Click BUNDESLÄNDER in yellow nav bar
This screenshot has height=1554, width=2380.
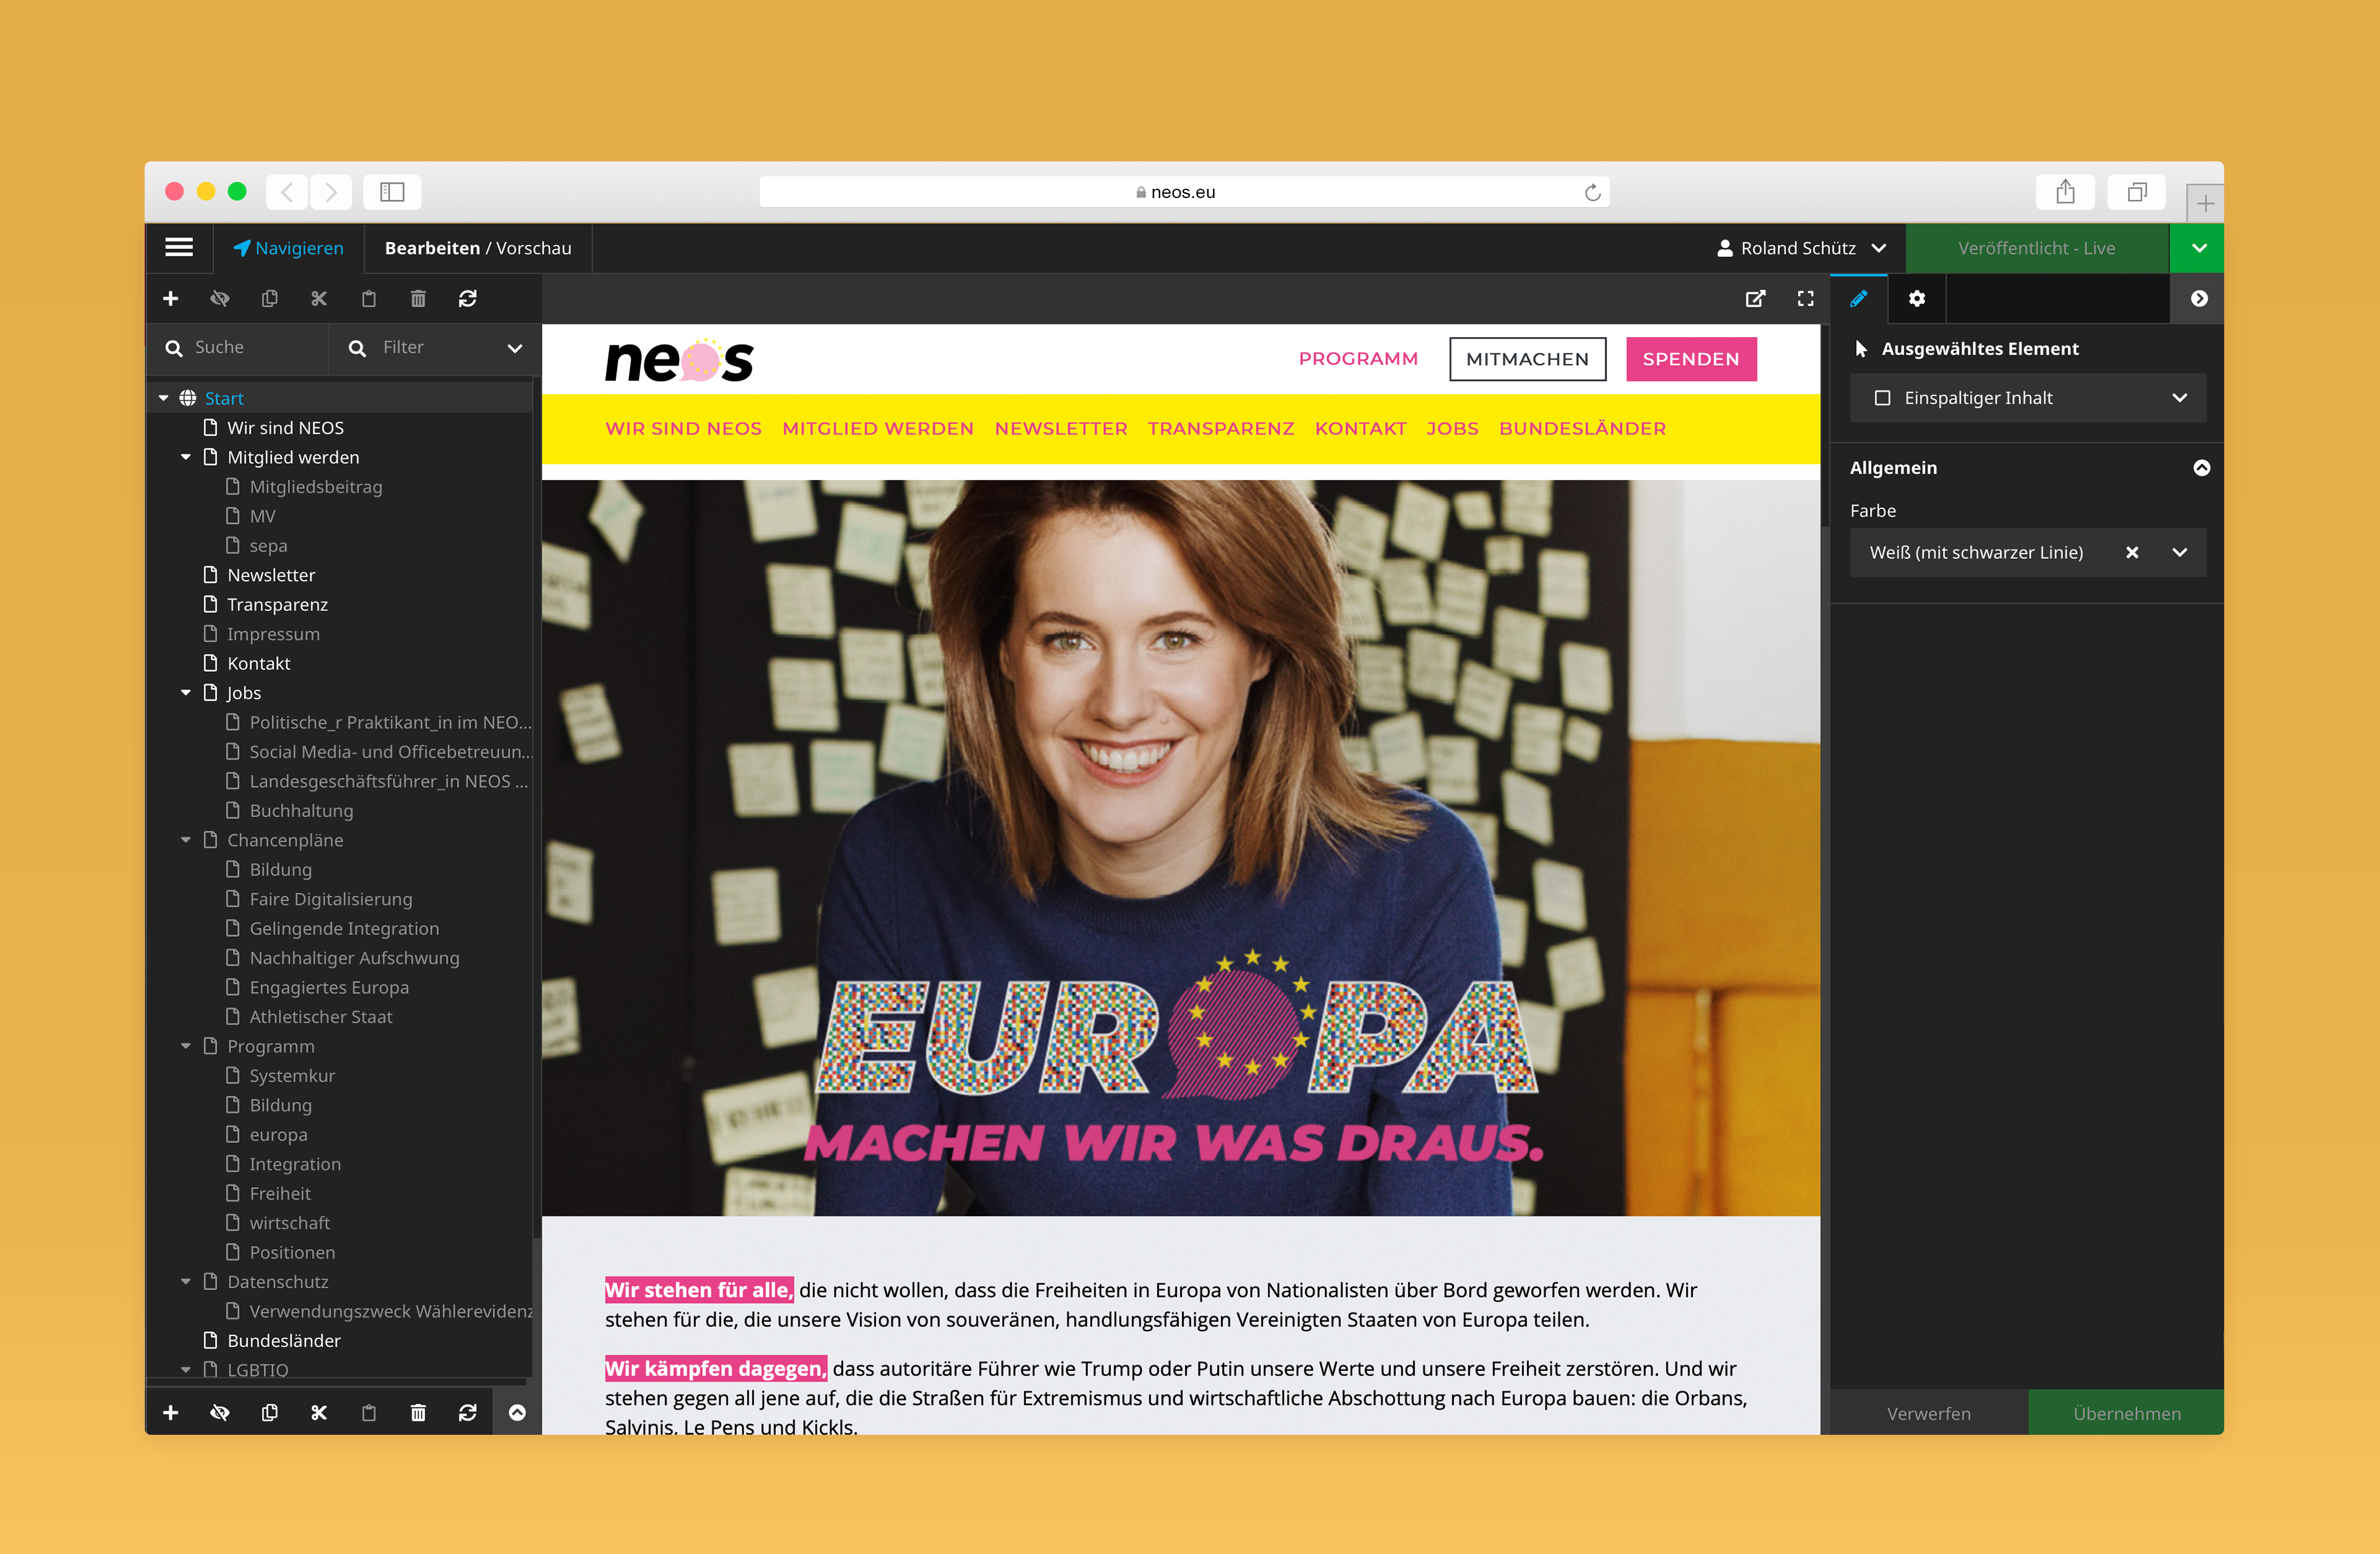1582,428
